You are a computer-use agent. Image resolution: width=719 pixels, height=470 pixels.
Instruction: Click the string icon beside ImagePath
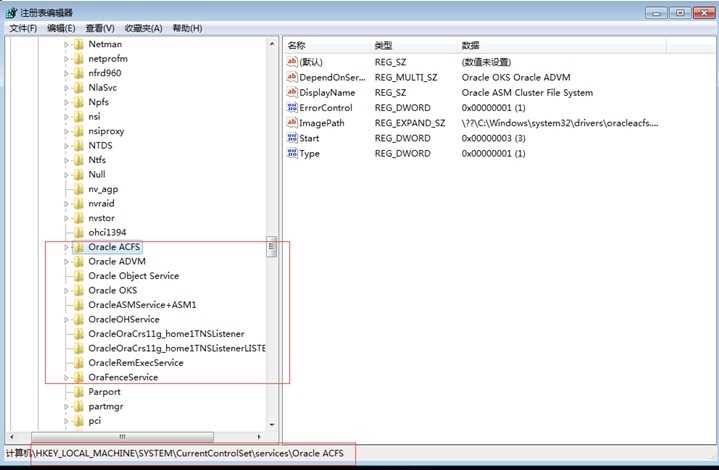(292, 123)
